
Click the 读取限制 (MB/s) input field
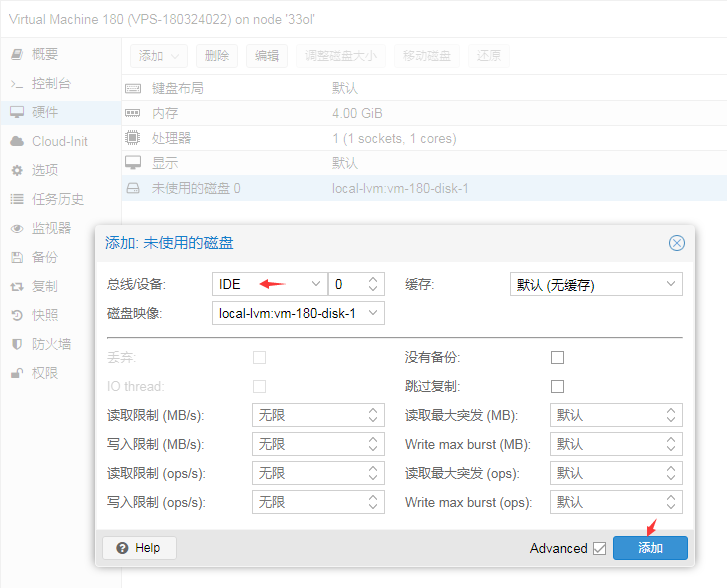(309, 415)
